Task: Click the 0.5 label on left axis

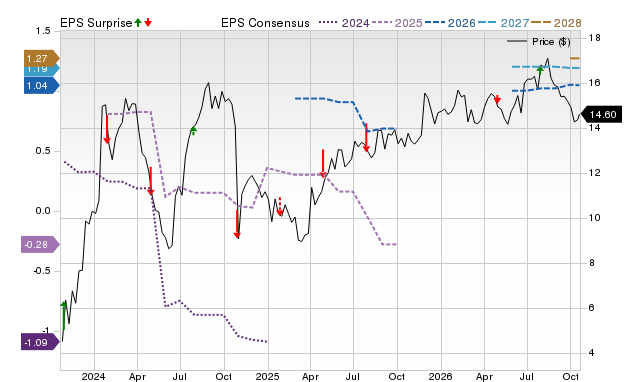Action: click(43, 151)
